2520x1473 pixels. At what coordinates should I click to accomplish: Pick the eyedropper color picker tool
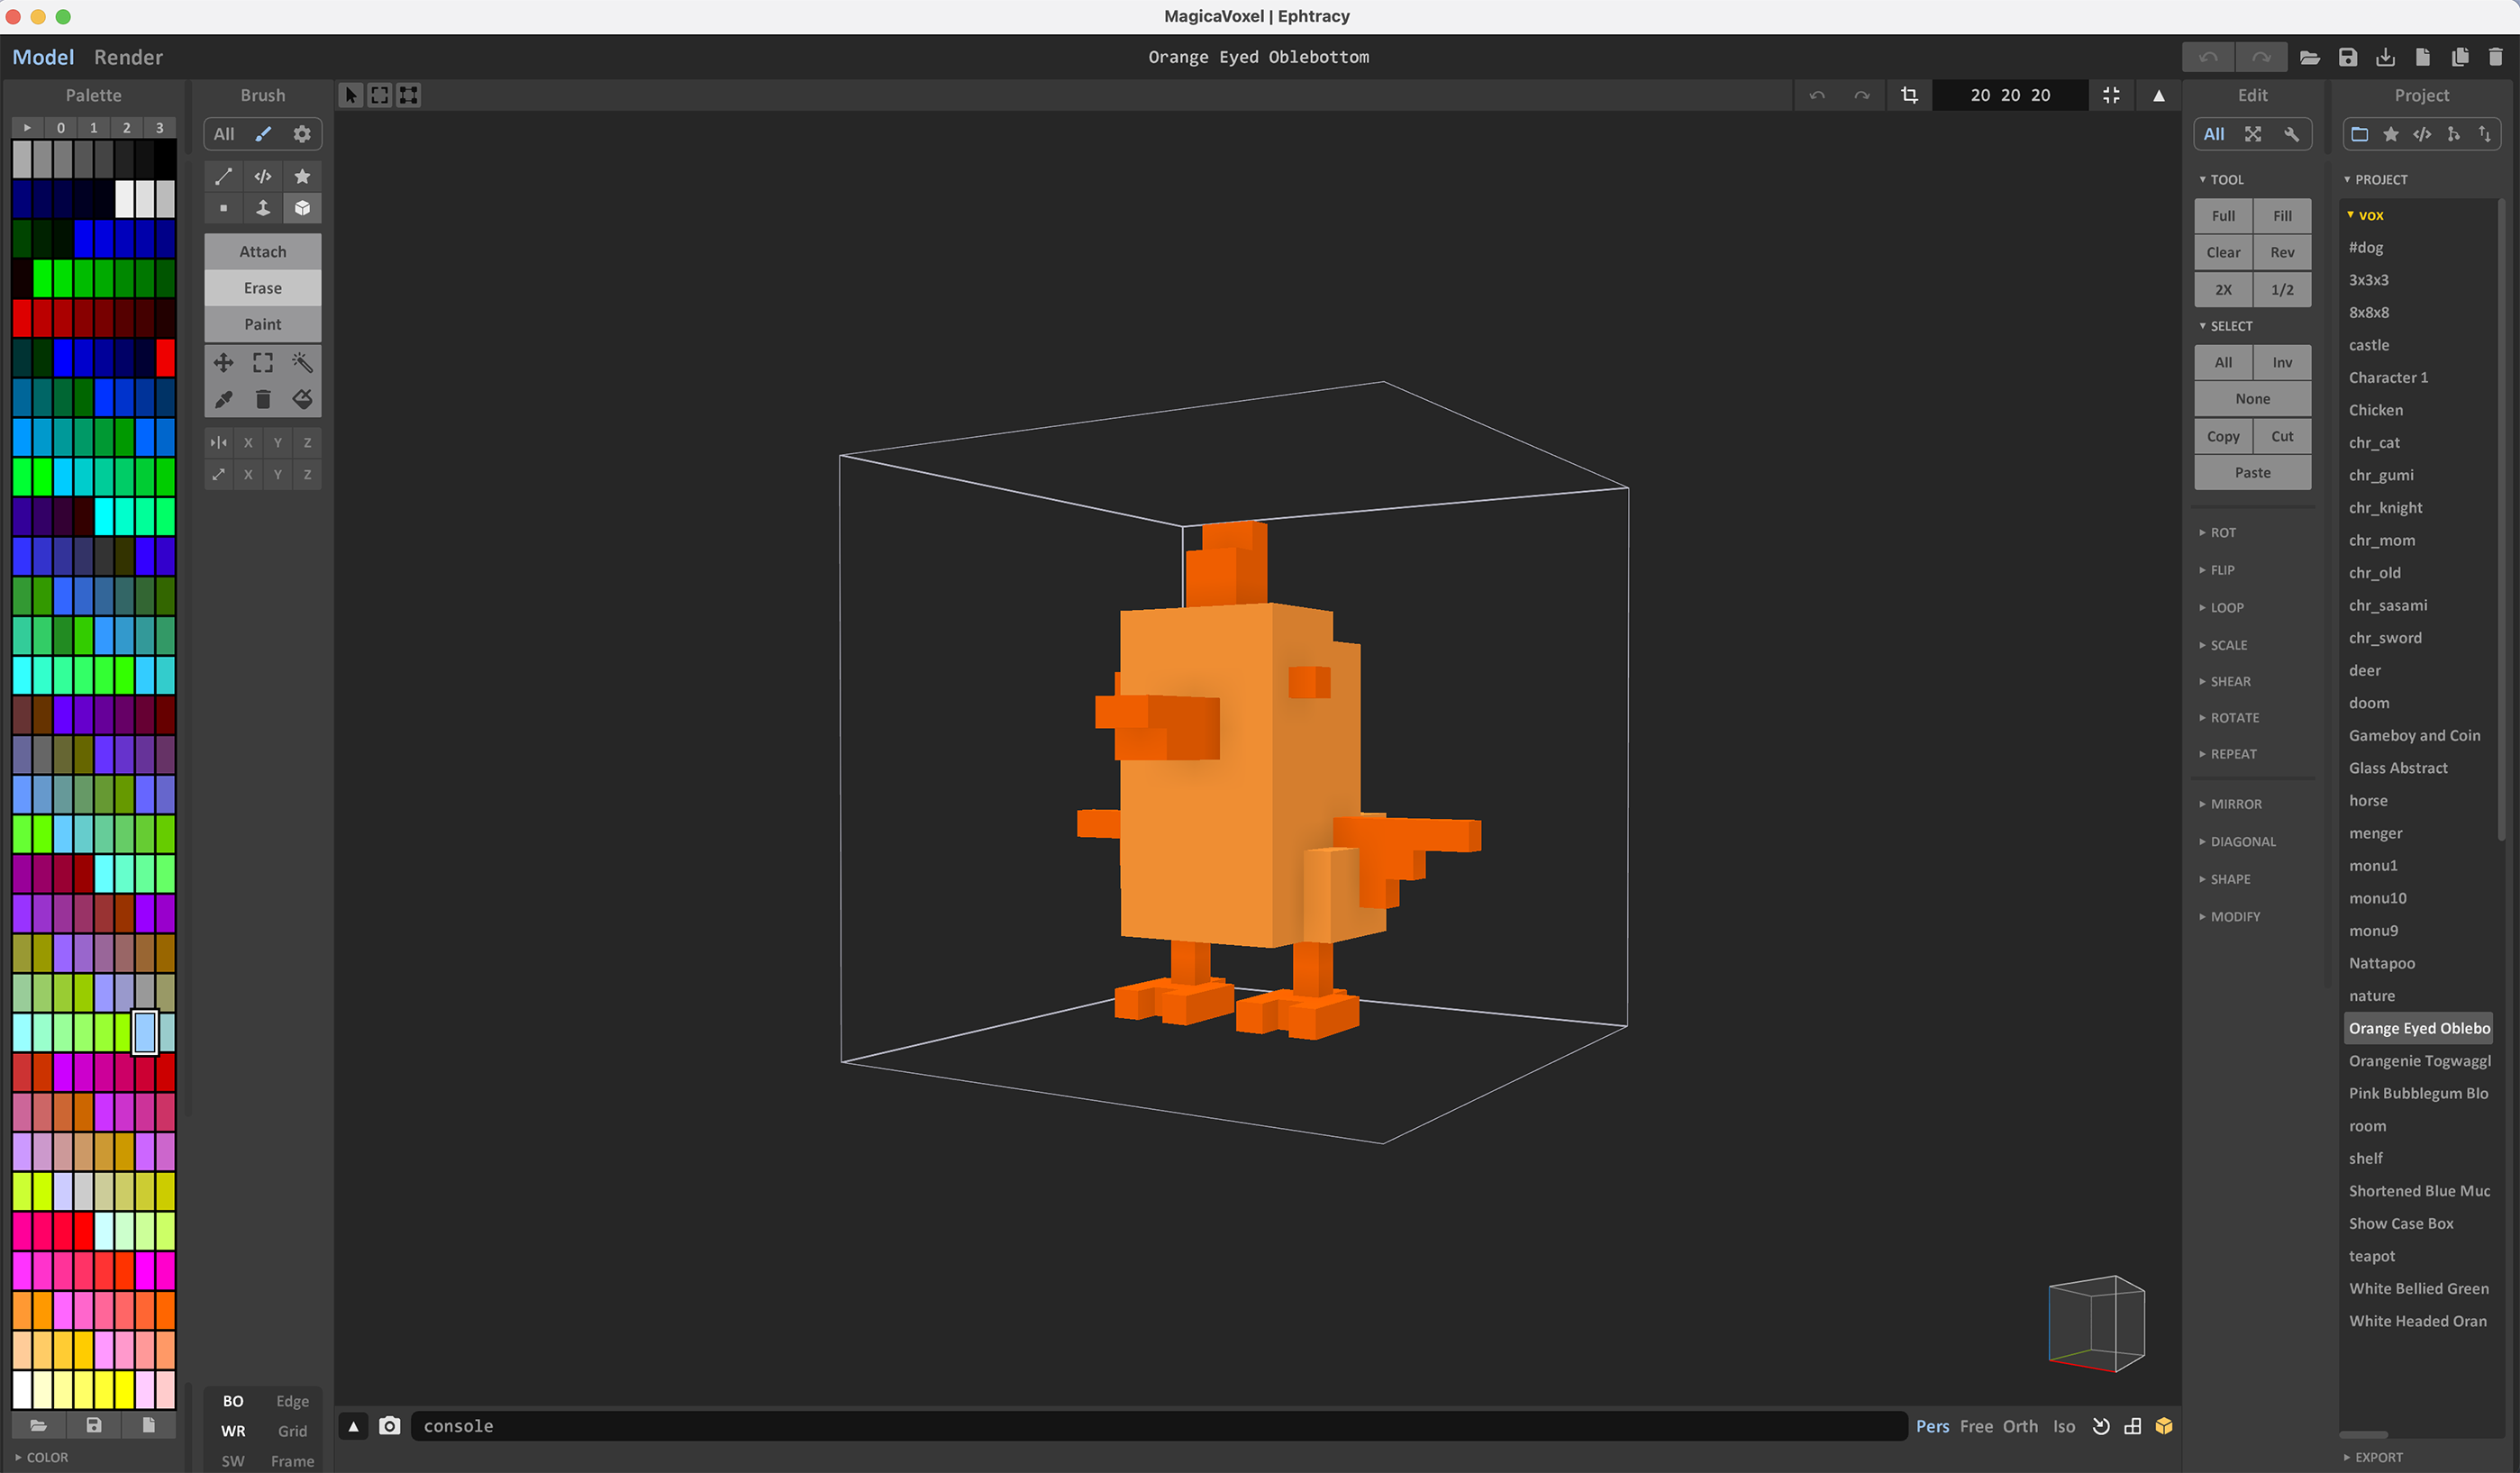(x=223, y=399)
